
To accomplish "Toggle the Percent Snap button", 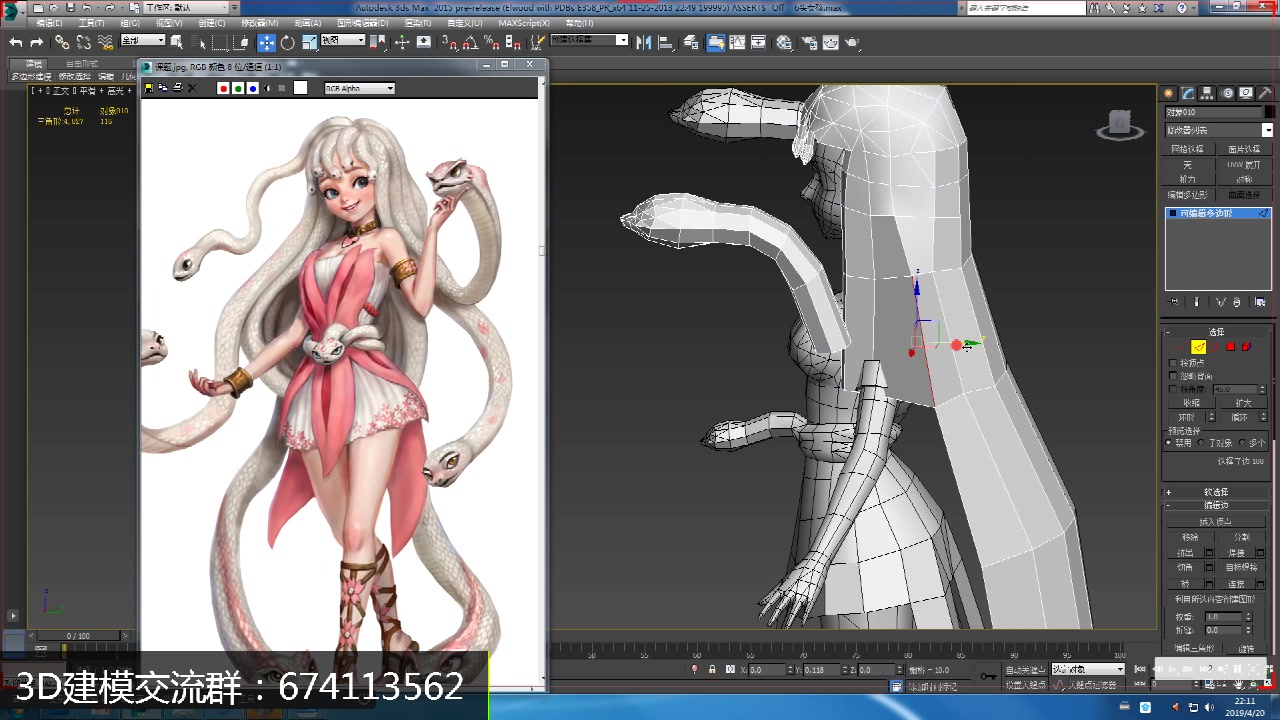I will [491, 42].
